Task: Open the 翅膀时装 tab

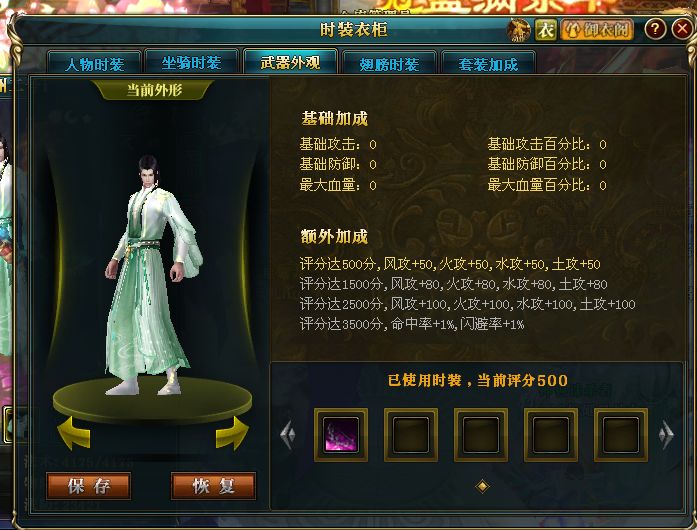Action: click(x=389, y=63)
